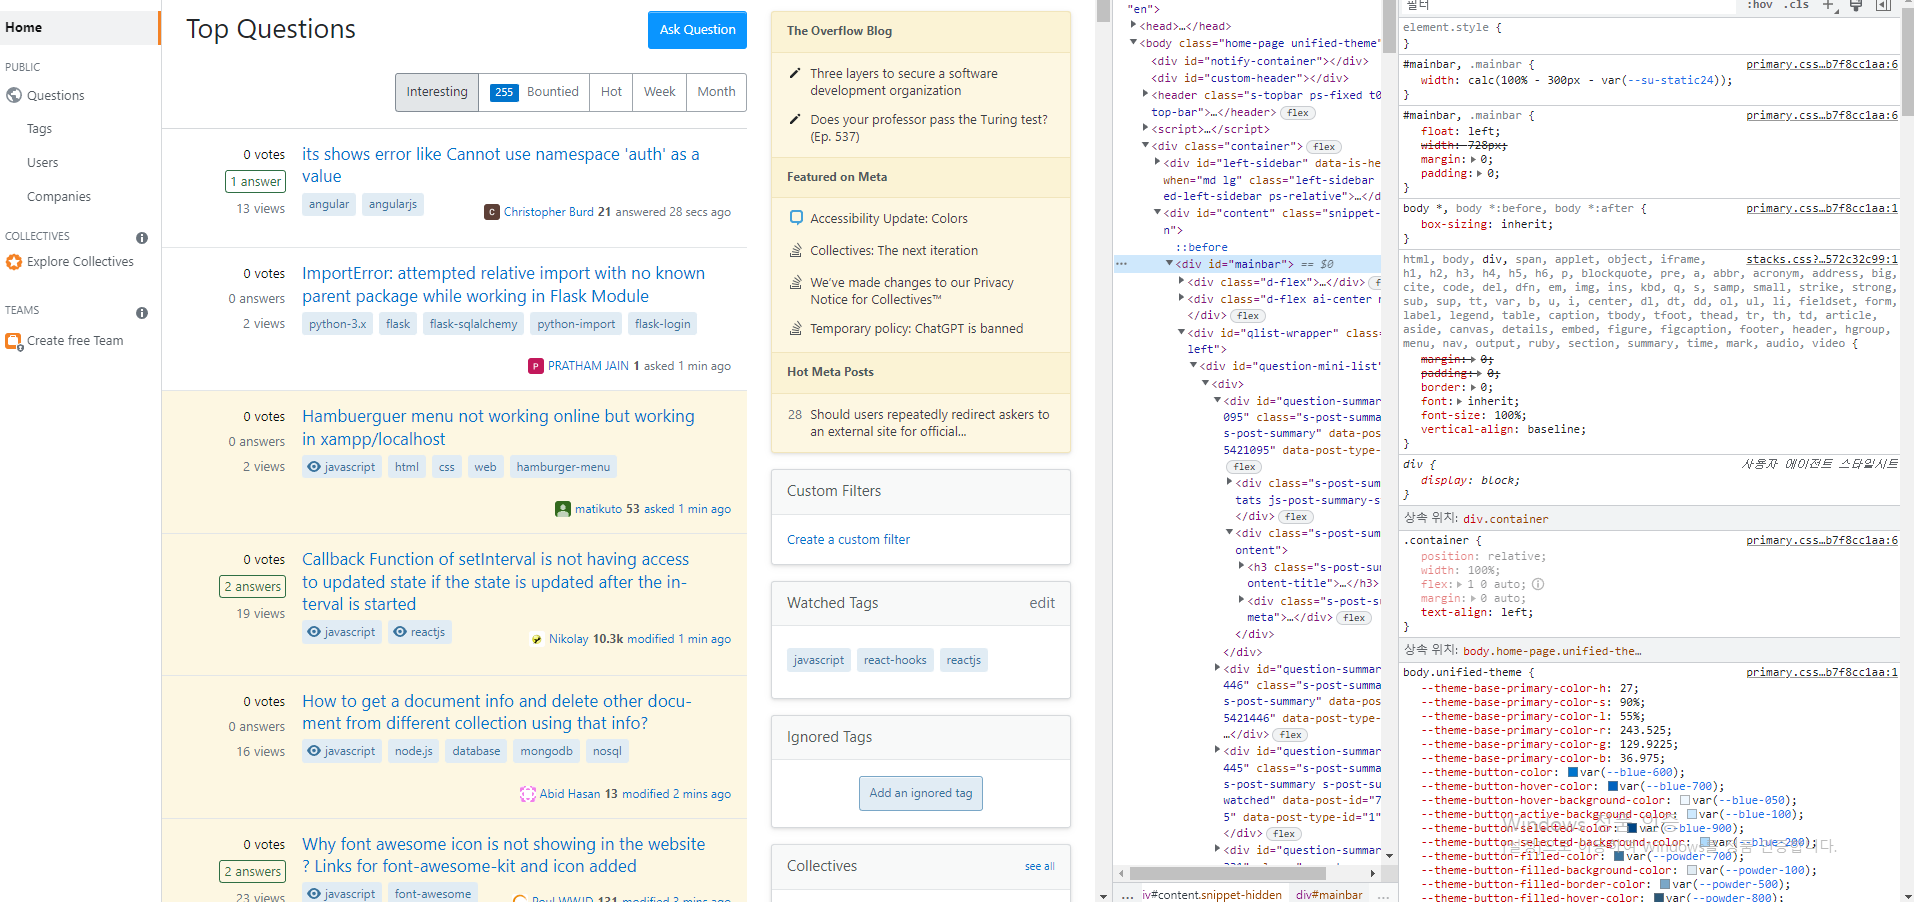The width and height of the screenshot is (1914, 902).
Task: Toggle flex badge on the header top-bar node
Action: 1298,113
